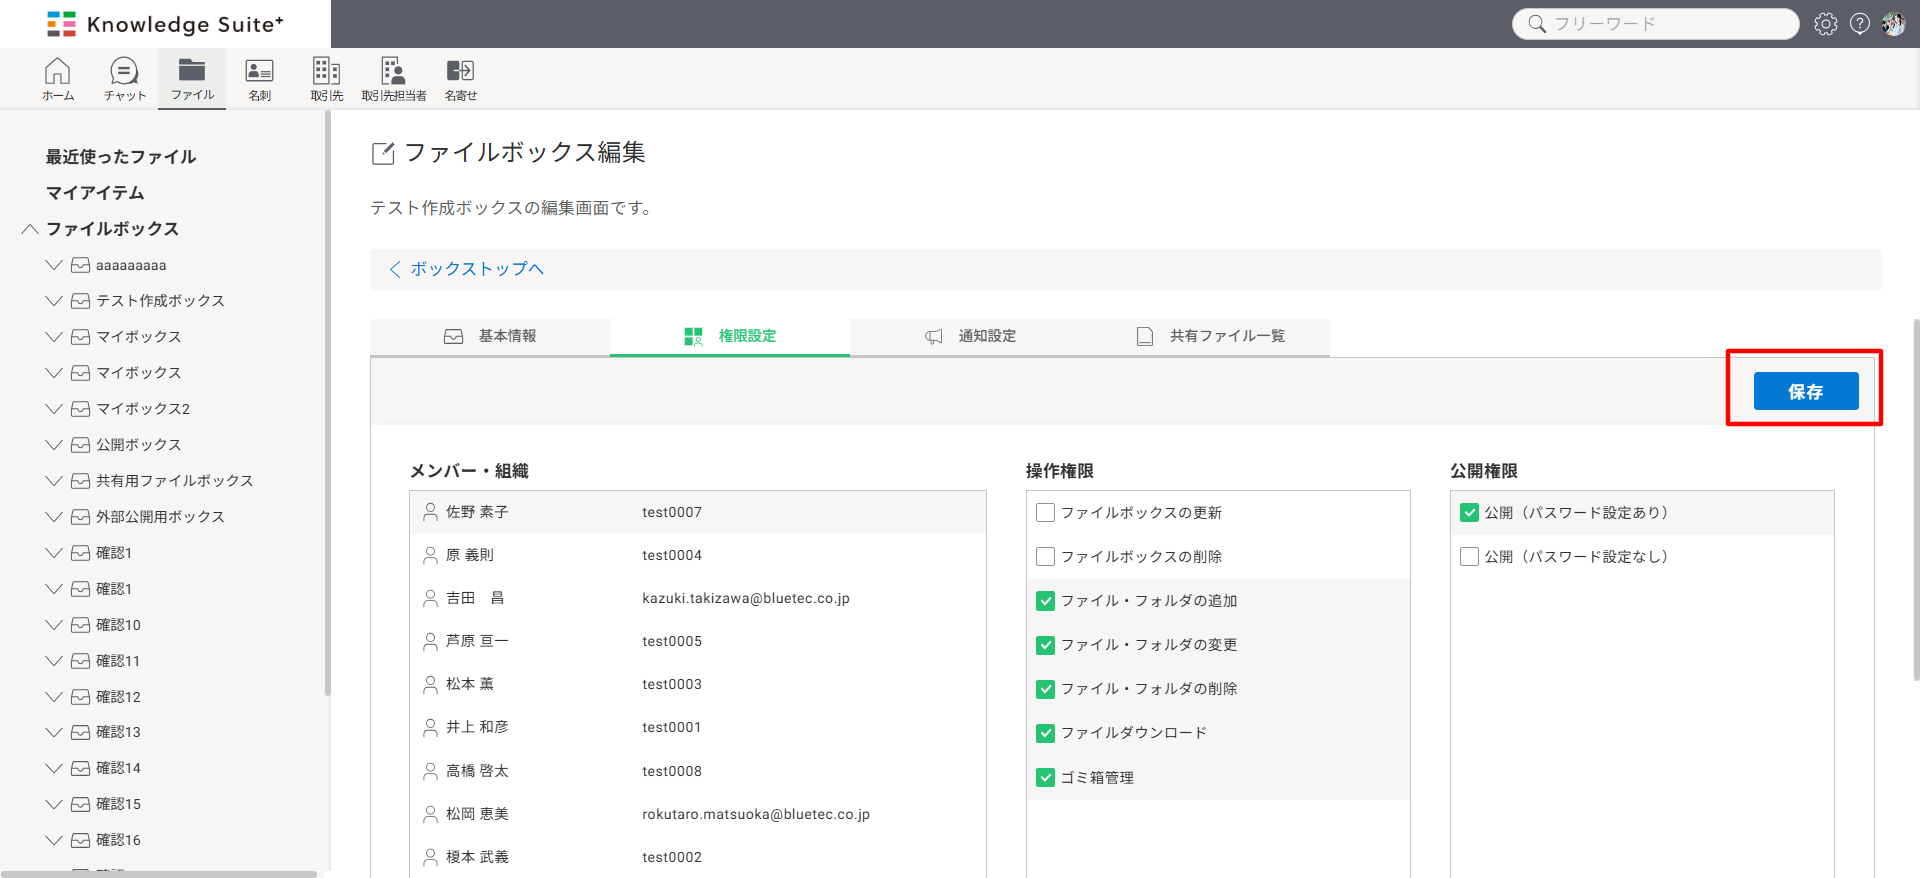
Task: Uncheck ゴミ箱管理 checkbox
Action: (x=1046, y=777)
